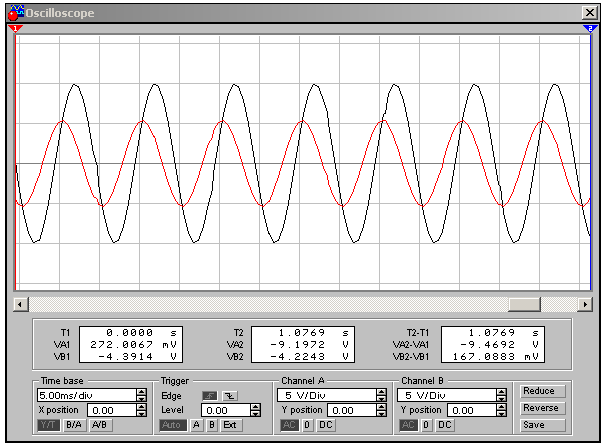Select rising edge trigger icon
605x447 pixels.
click(x=210, y=396)
